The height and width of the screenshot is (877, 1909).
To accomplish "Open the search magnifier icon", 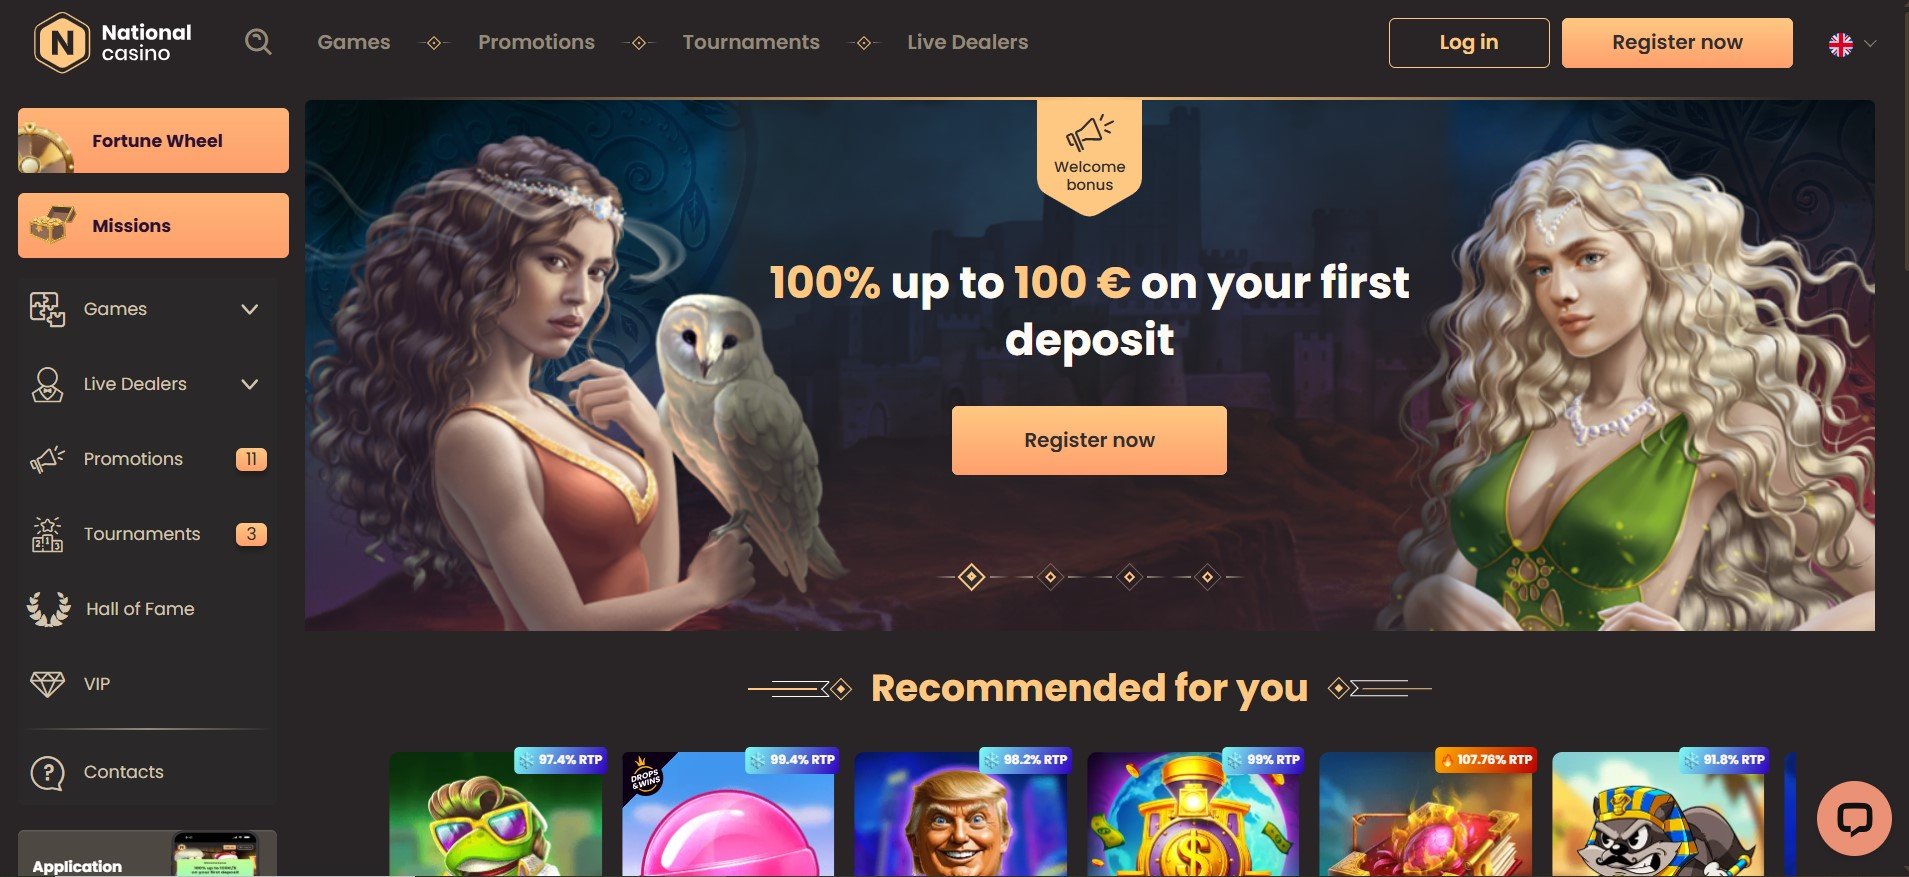I will [258, 42].
